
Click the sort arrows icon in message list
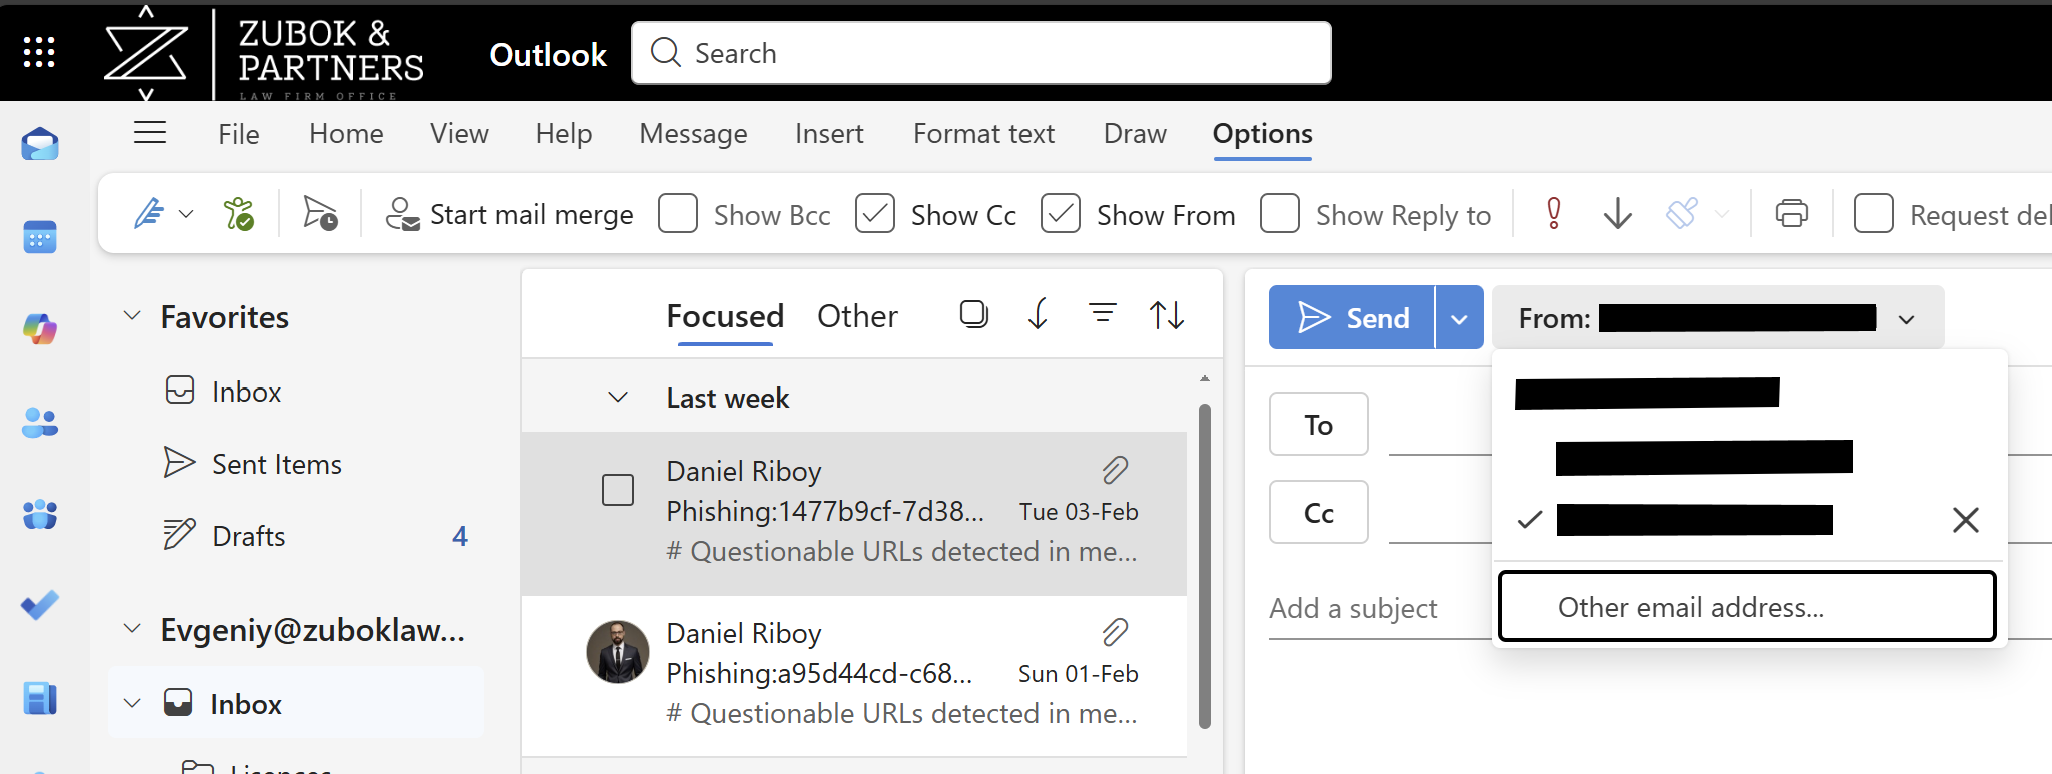[1167, 316]
